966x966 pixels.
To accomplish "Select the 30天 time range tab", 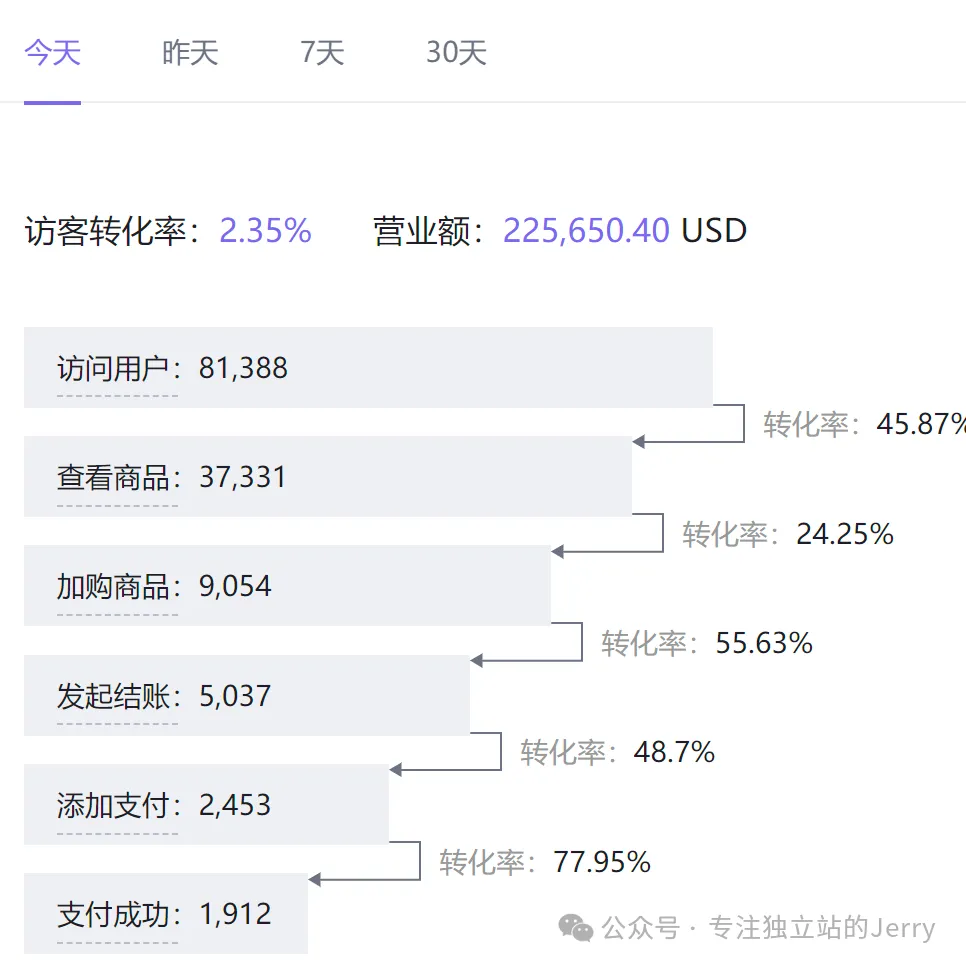I will click(455, 52).
